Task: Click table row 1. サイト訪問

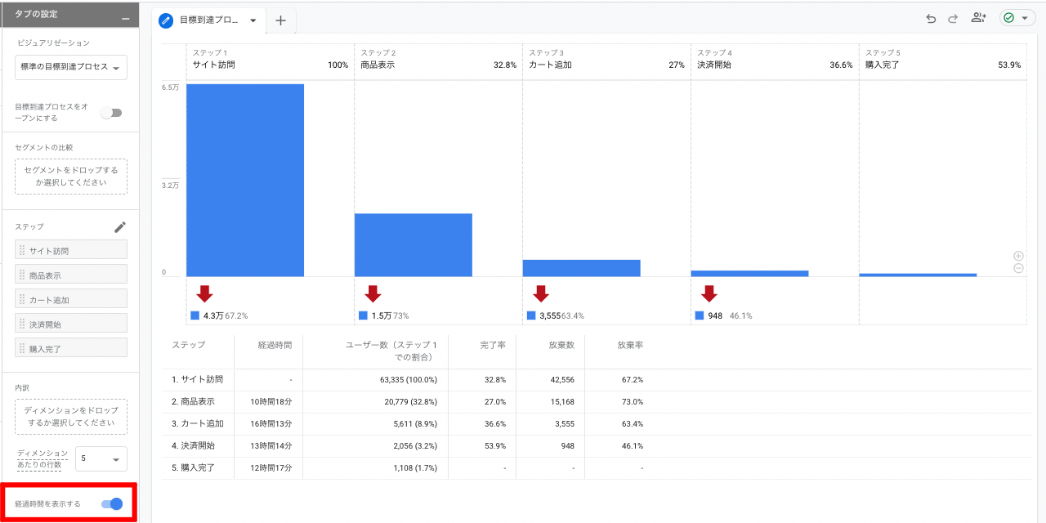Action: tap(597, 380)
